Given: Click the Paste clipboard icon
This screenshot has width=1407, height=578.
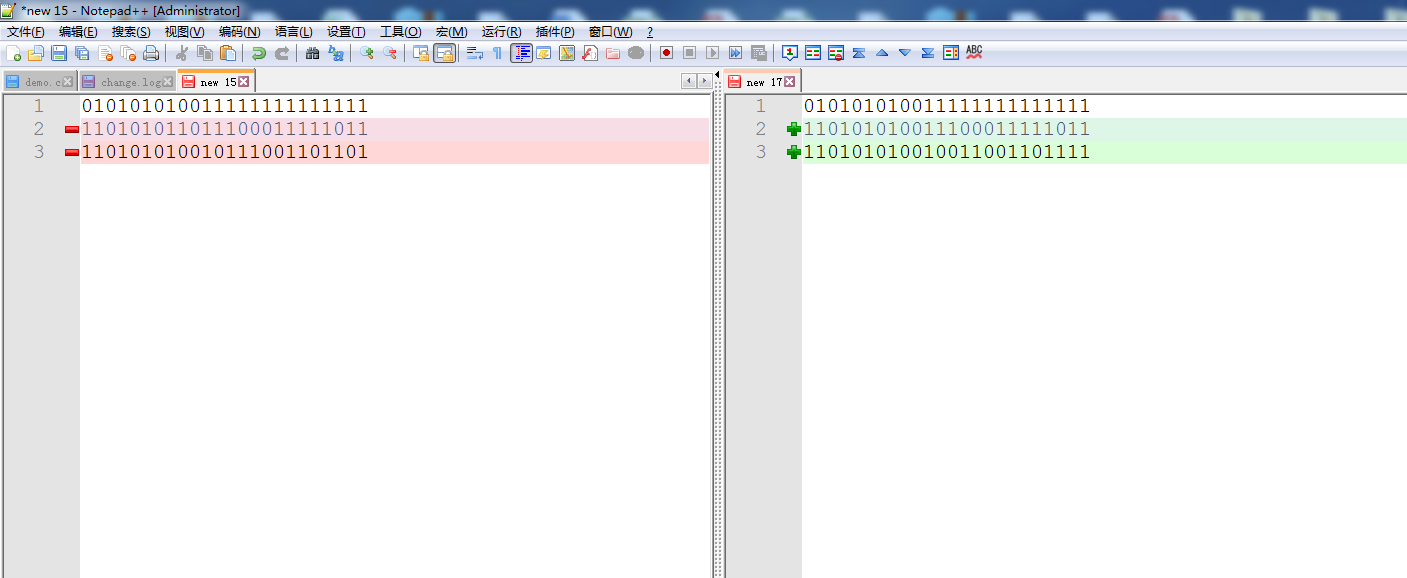Looking at the screenshot, I should pos(228,53).
